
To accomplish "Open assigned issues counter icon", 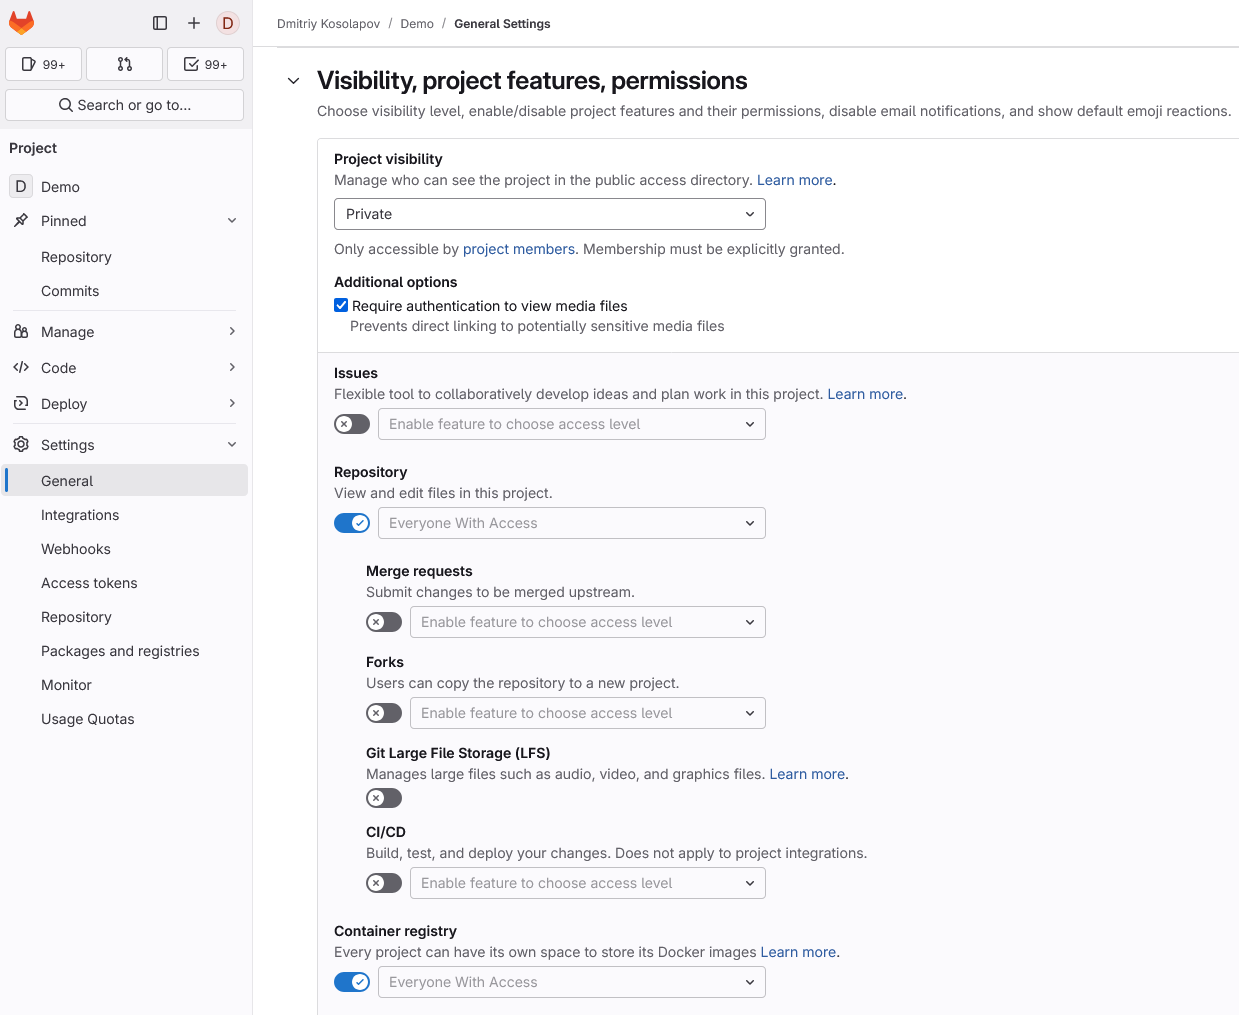I will coord(44,64).
